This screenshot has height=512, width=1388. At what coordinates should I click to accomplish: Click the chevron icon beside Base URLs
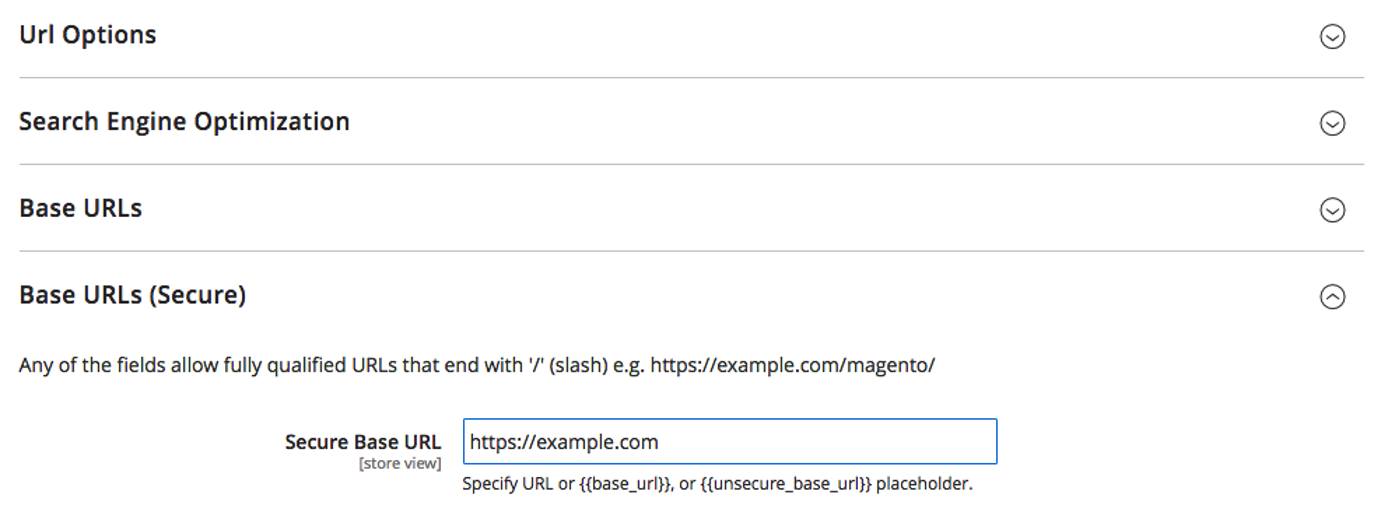tap(1332, 210)
